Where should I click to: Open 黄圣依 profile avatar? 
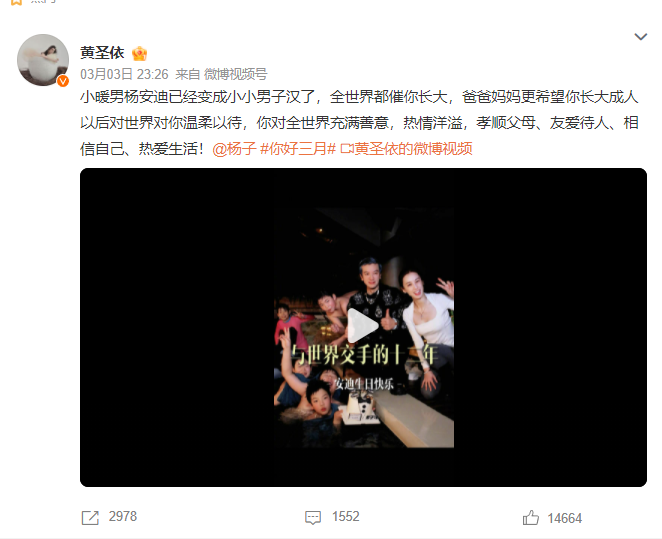(43, 60)
